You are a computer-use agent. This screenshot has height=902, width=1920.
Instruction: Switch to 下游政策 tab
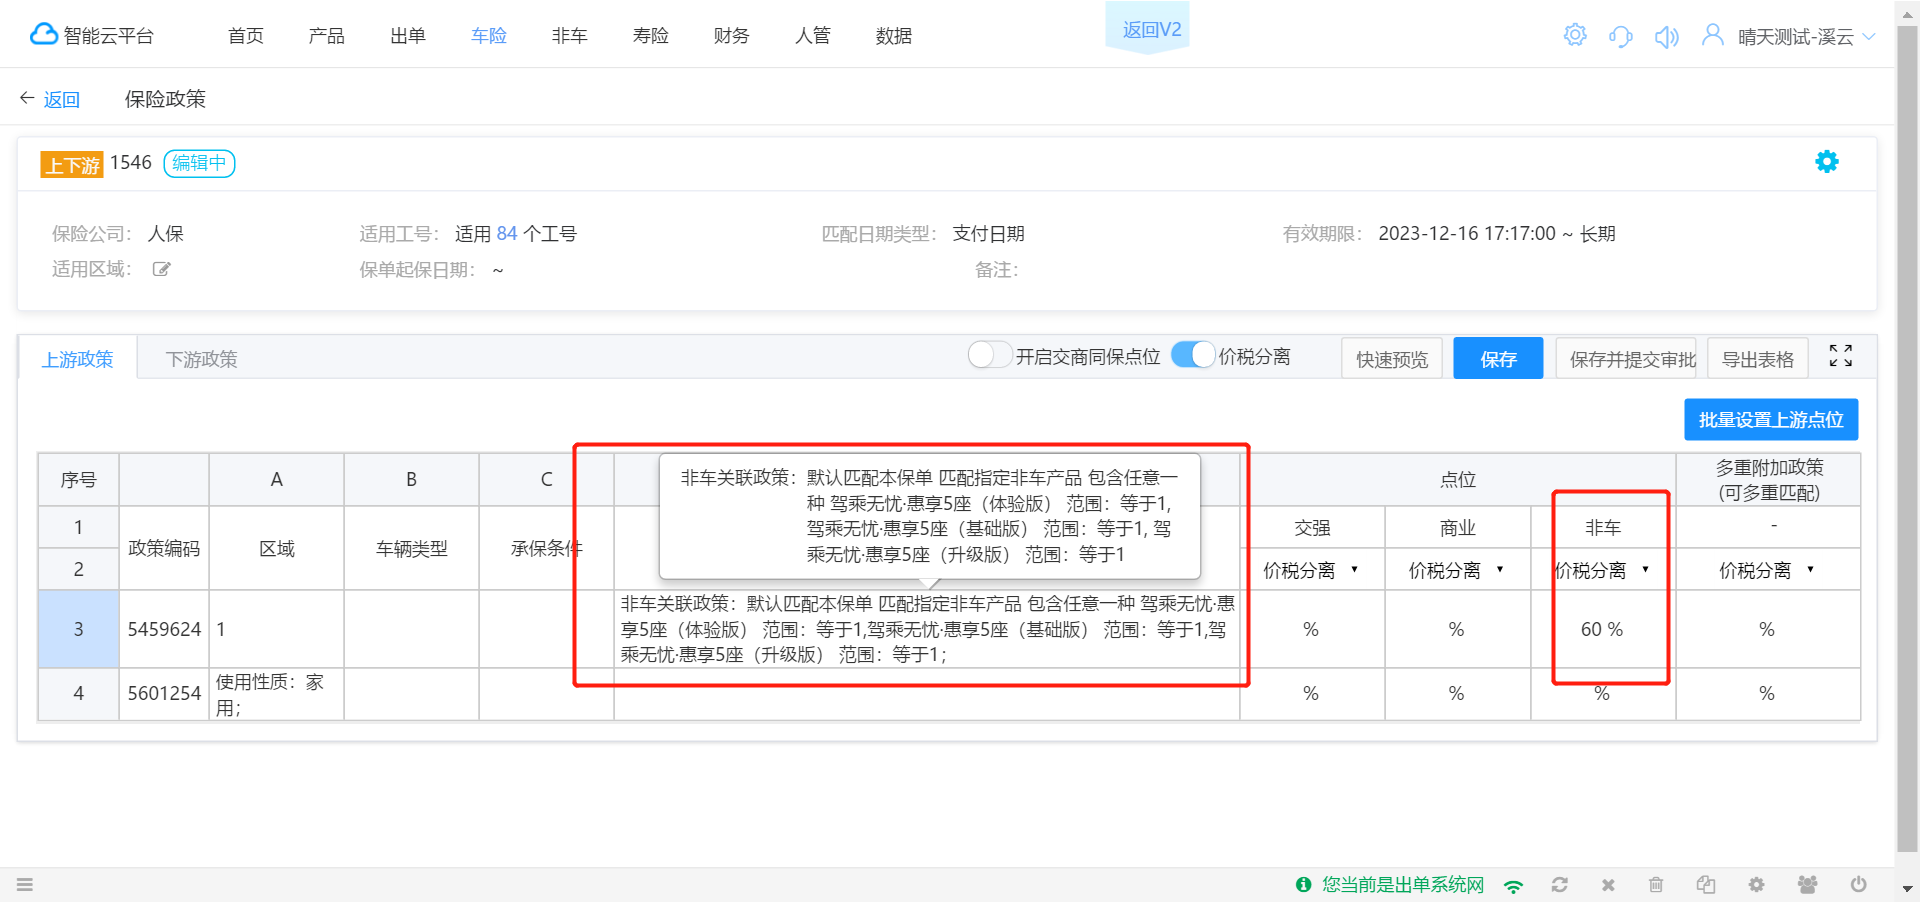202,359
